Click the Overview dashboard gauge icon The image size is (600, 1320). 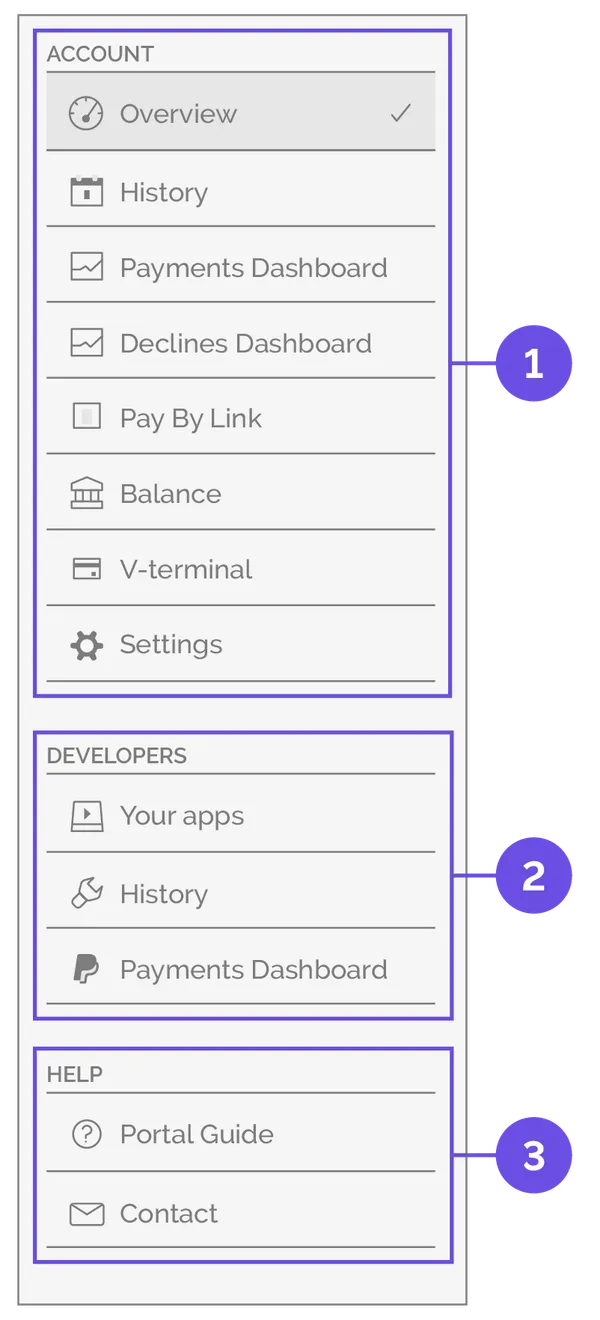(85, 112)
